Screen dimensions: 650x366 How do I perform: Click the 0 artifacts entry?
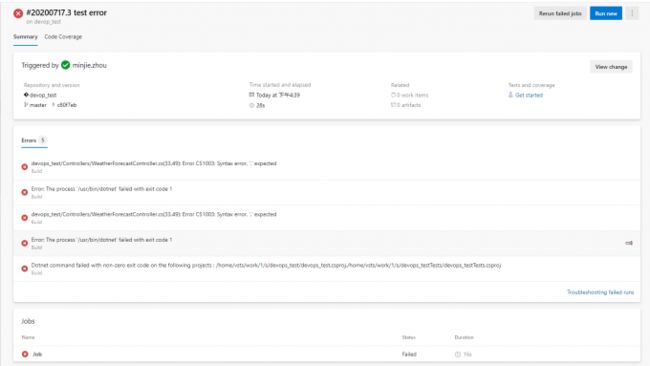coord(406,105)
